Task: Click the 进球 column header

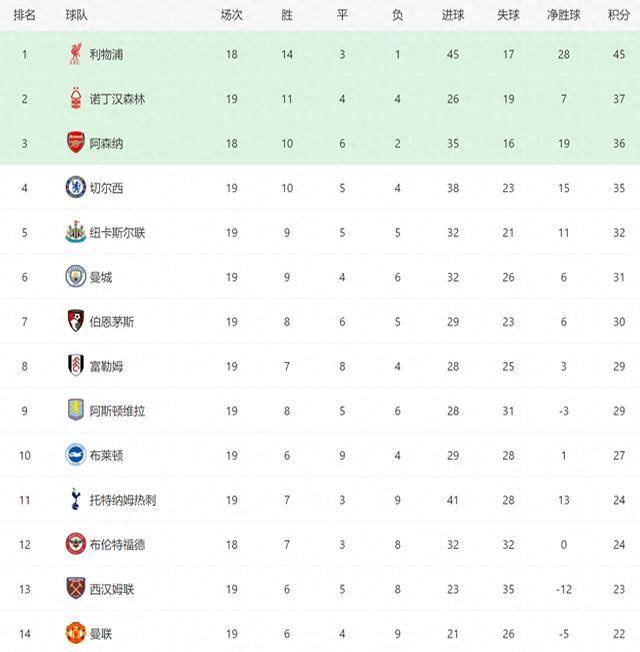Action: click(x=452, y=15)
